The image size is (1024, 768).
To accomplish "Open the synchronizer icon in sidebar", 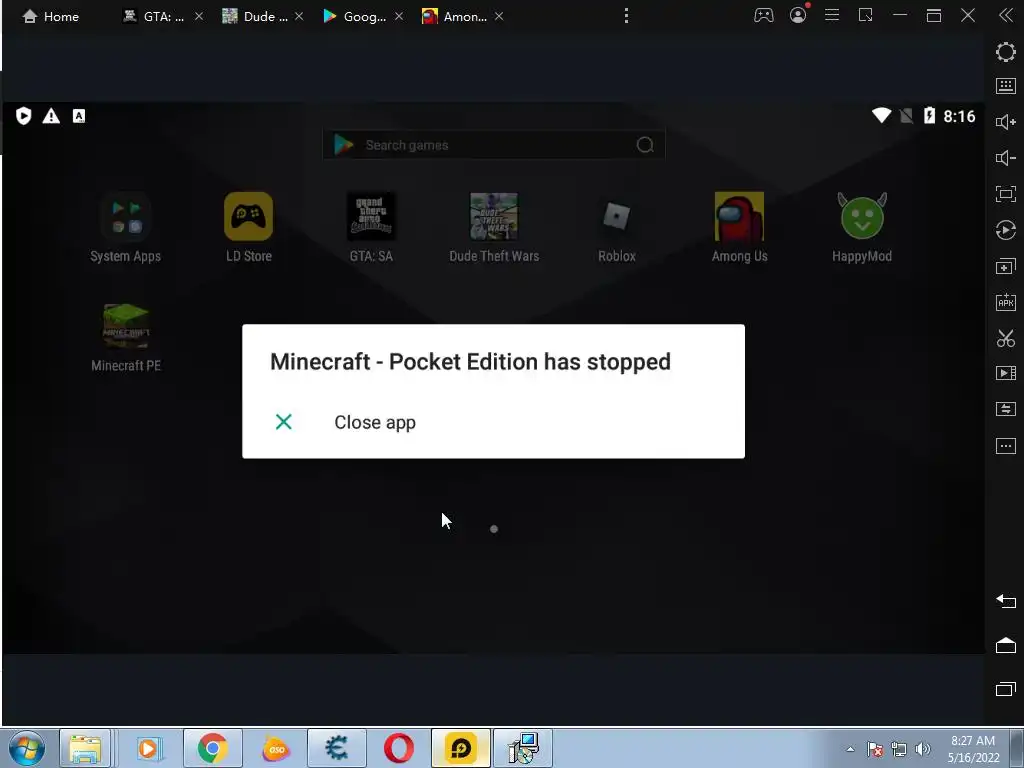I will tap(1006, 409).
